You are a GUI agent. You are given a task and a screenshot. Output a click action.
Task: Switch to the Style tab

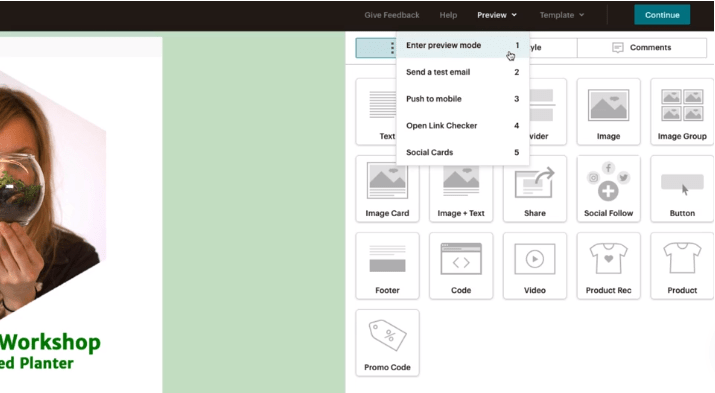click(553, 47)
